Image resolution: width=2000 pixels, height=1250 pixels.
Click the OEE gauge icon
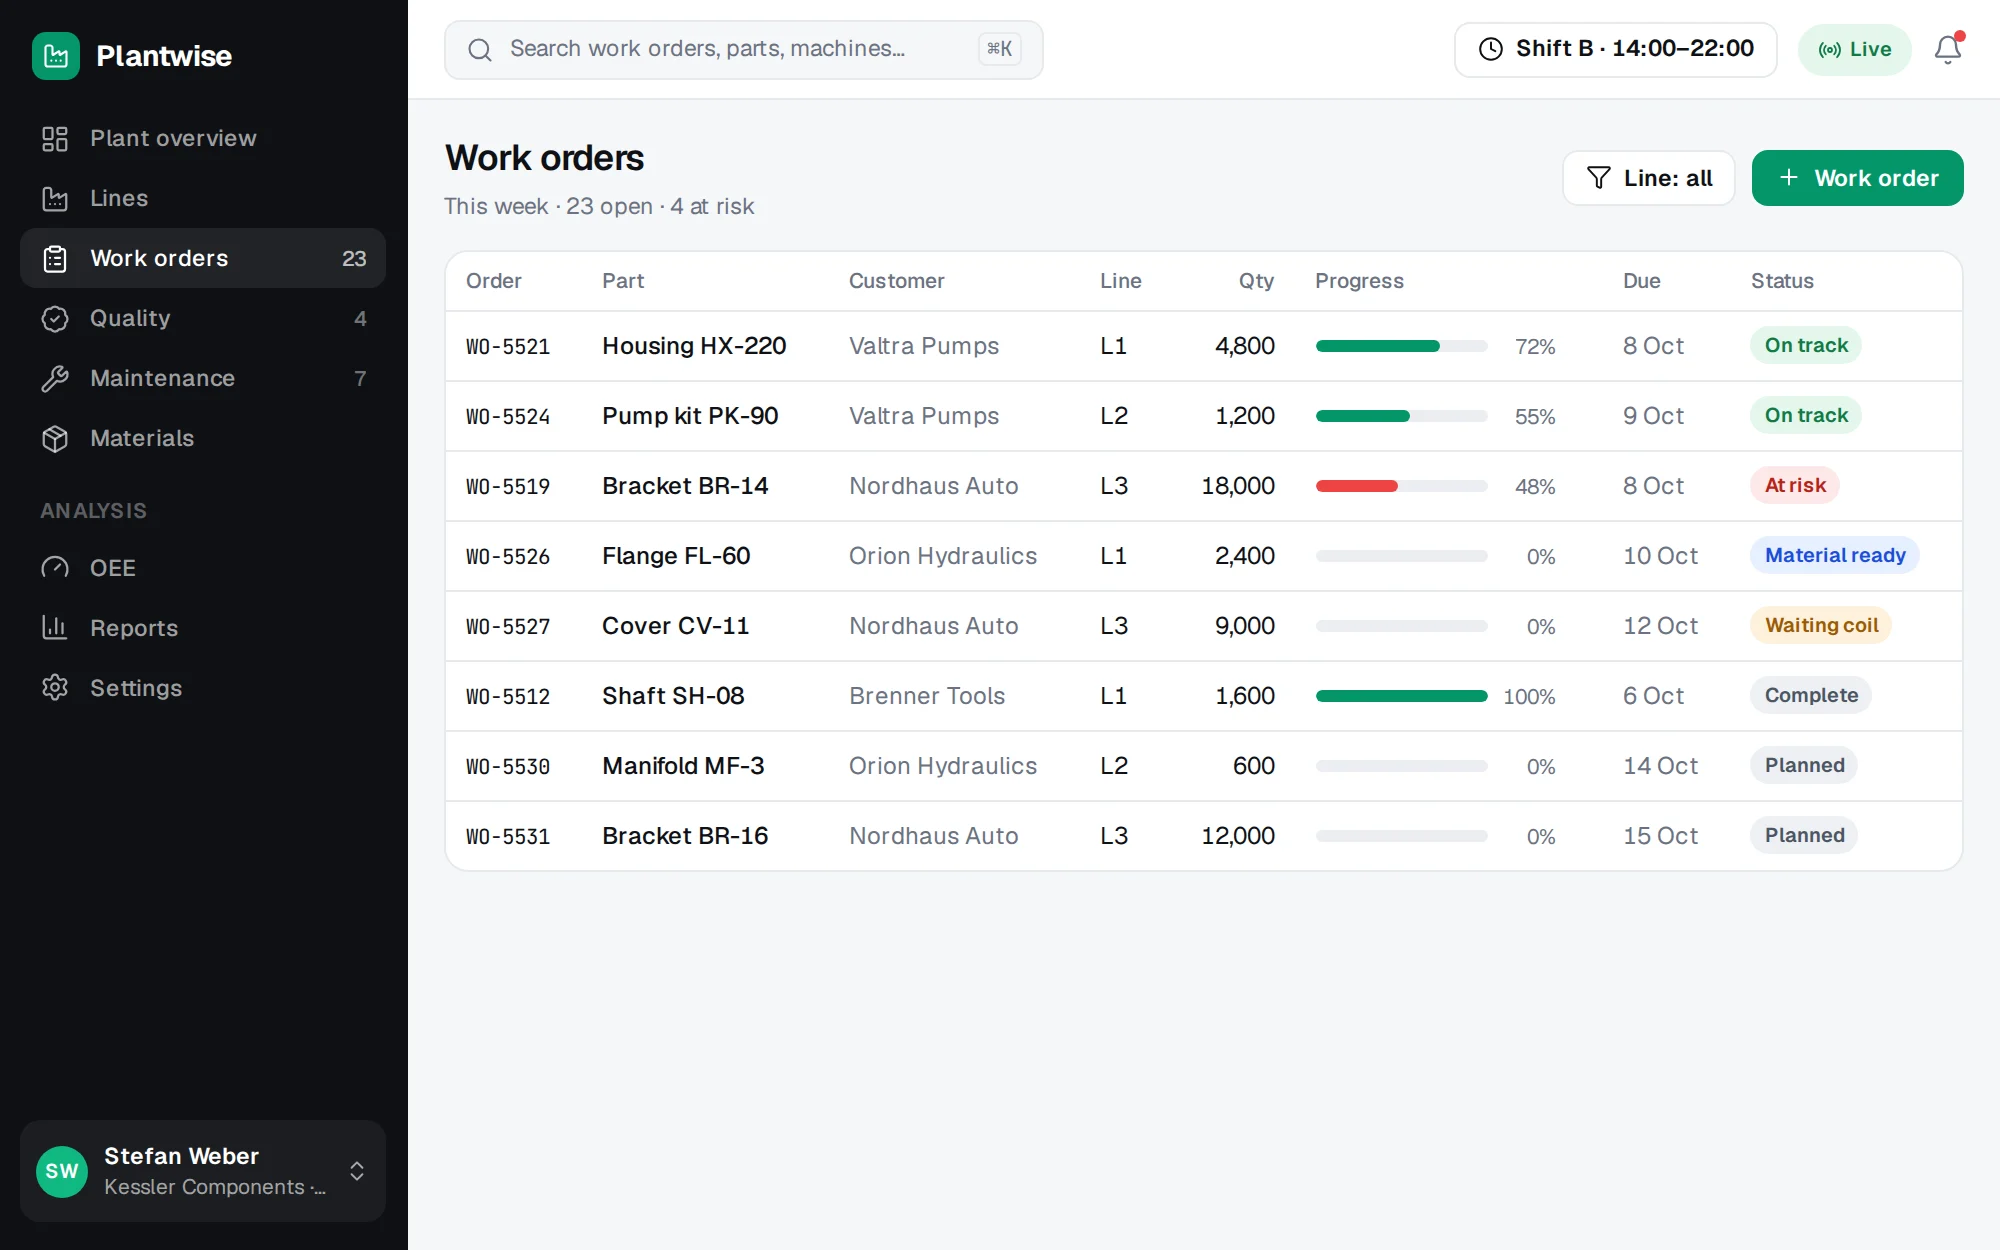[x=55, y=568]
